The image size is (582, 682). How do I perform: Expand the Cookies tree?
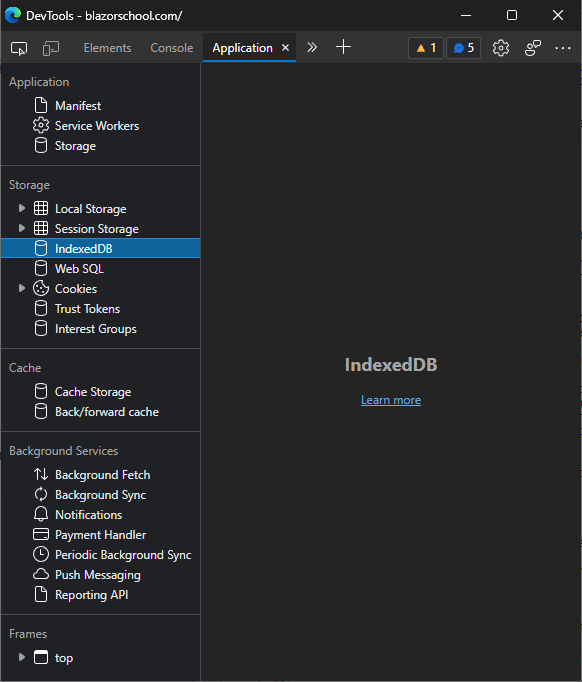click(x=21, y=288)
